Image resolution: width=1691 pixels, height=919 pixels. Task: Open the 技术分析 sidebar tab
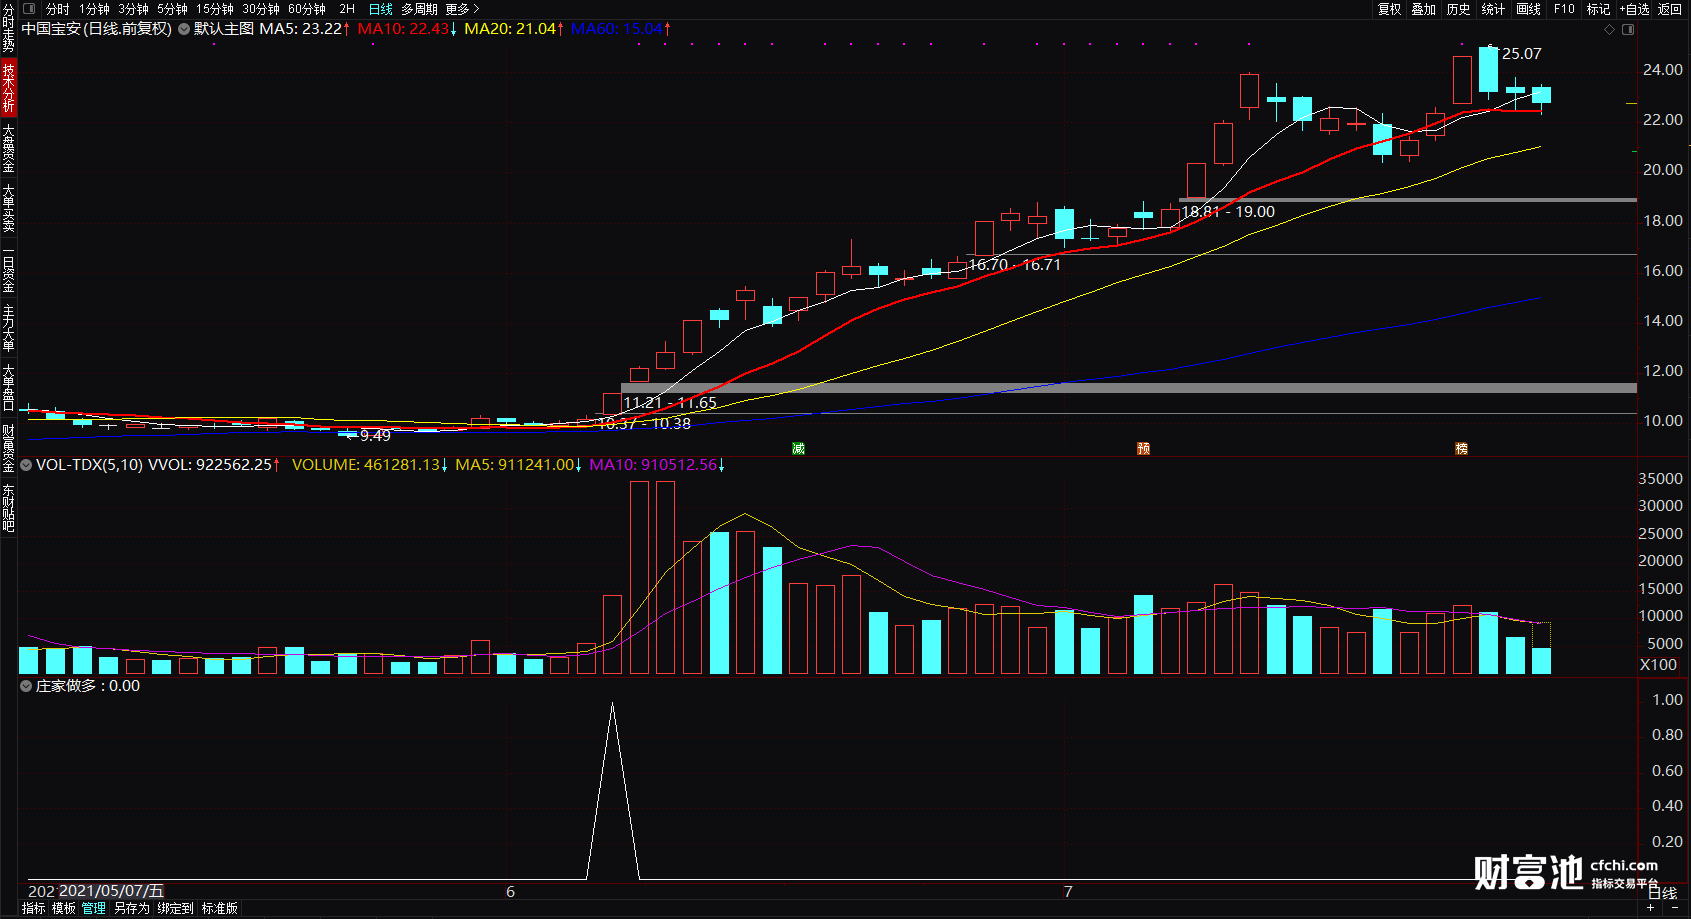pyautogui.click(x=8, y=87)
